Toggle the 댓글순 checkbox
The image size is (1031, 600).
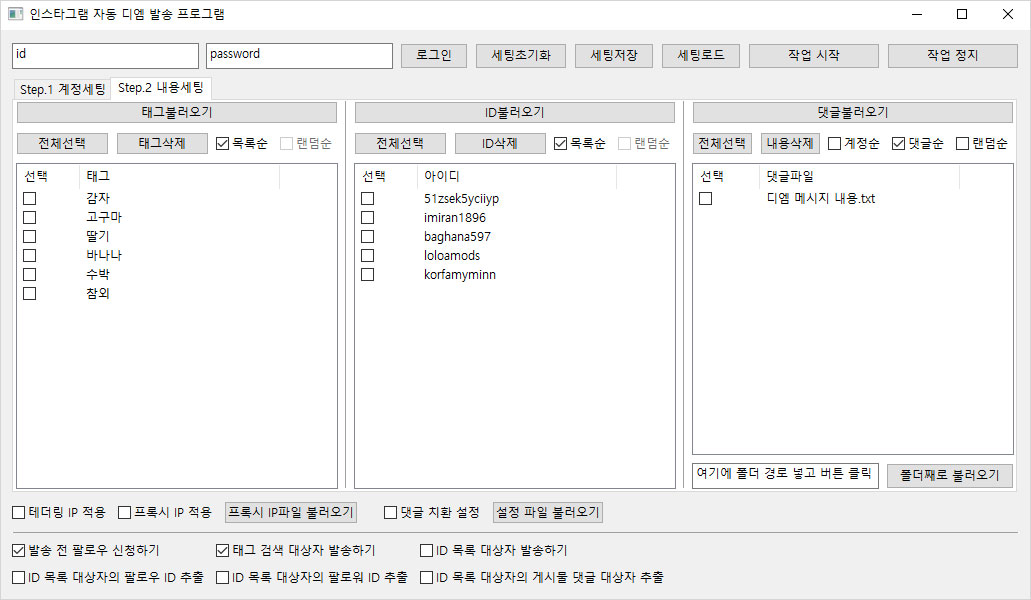click(x=898, y=143)
